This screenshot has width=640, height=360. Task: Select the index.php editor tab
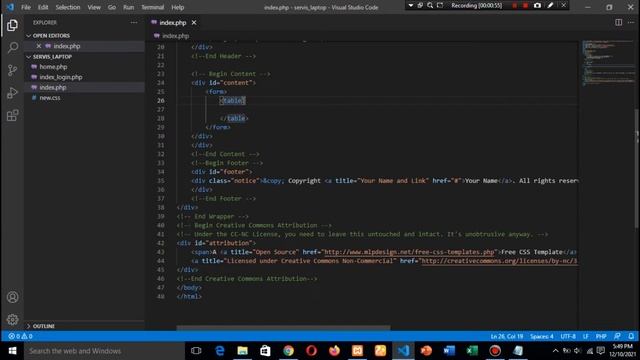[173, 22]
